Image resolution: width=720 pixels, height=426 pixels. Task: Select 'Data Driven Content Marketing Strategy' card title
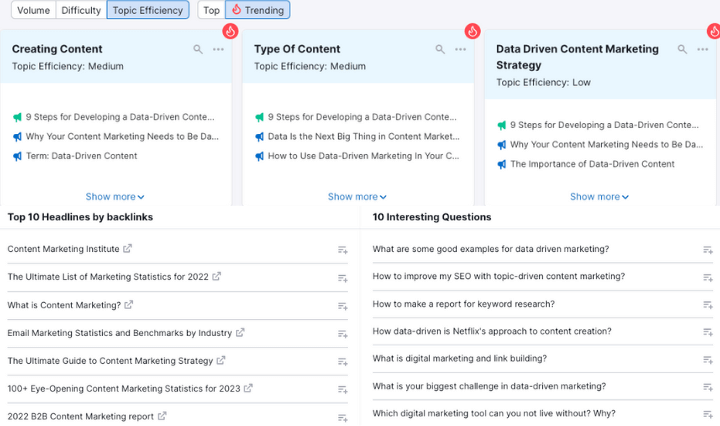[x=577, y=57]
